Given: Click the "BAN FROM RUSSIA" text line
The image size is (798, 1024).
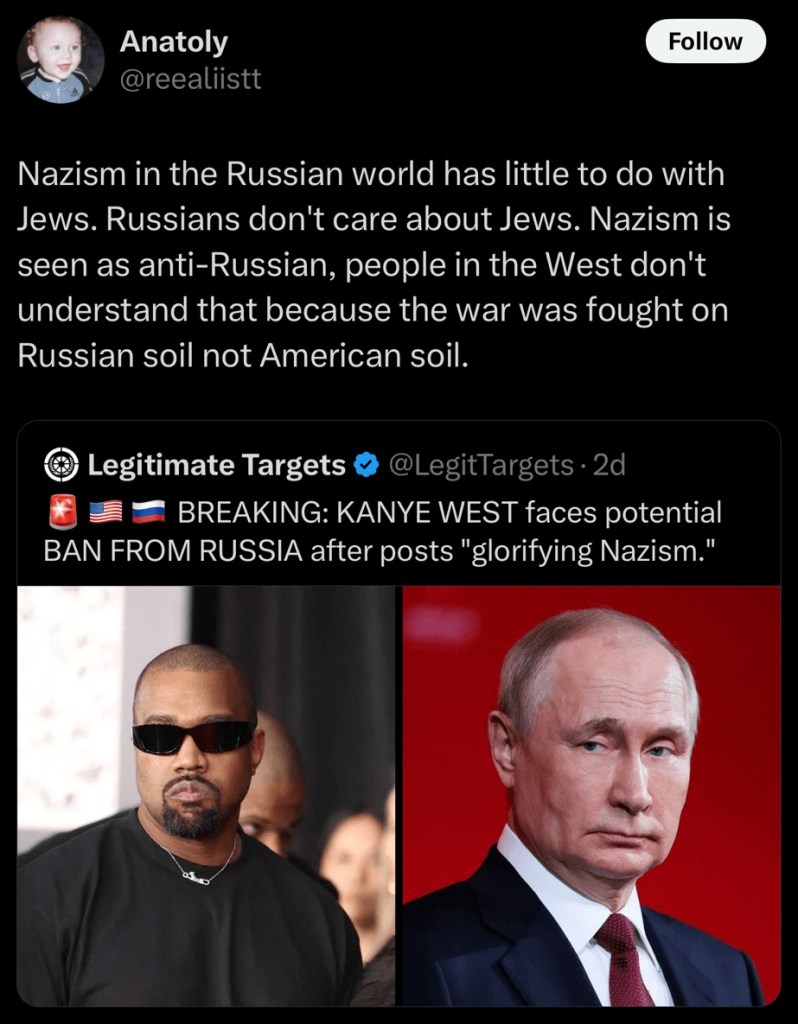Looking at the screenshot, I should (173, 551).
